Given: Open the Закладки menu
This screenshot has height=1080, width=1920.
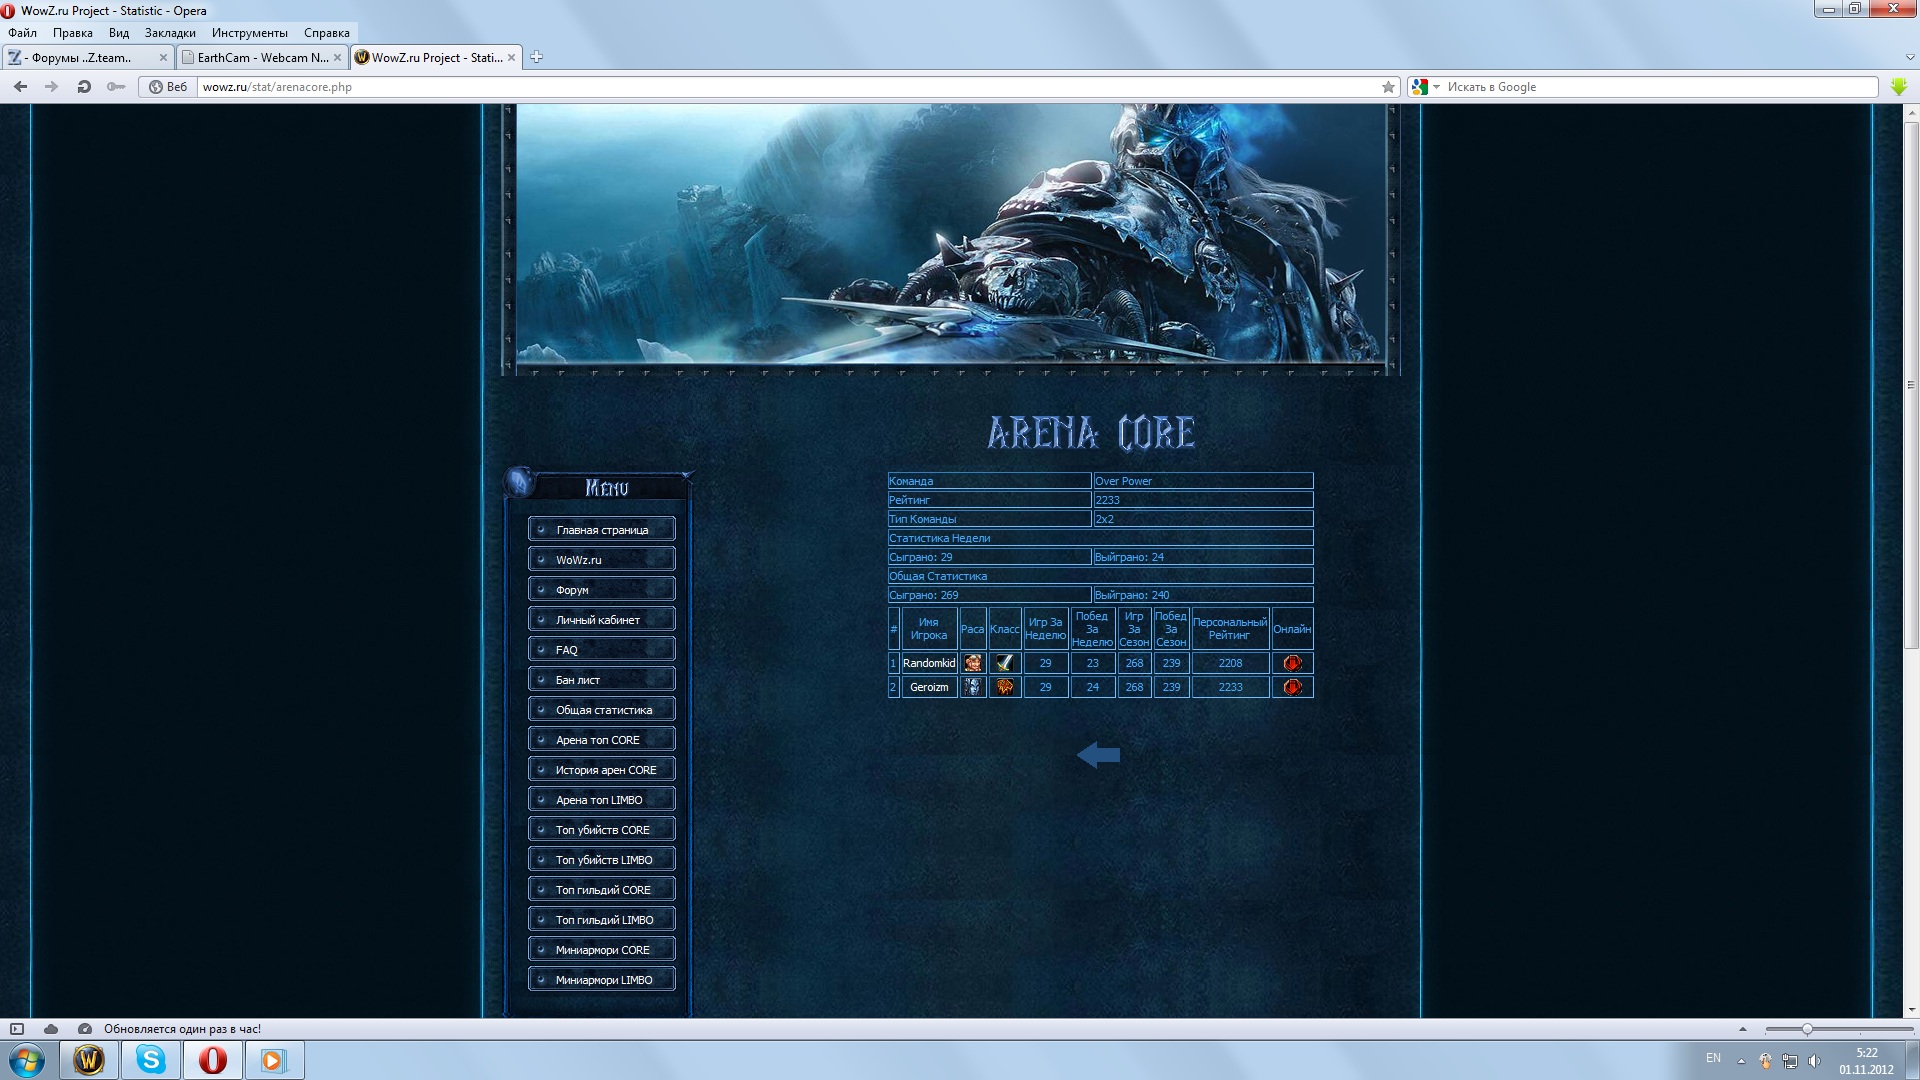Looking at the screenshot, I should click(x=170, y=33).
